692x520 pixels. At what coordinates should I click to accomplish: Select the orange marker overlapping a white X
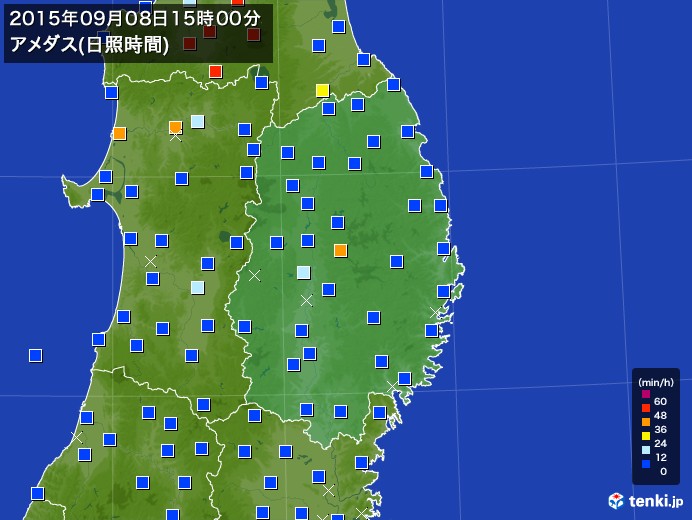click(x=176, y=127)
